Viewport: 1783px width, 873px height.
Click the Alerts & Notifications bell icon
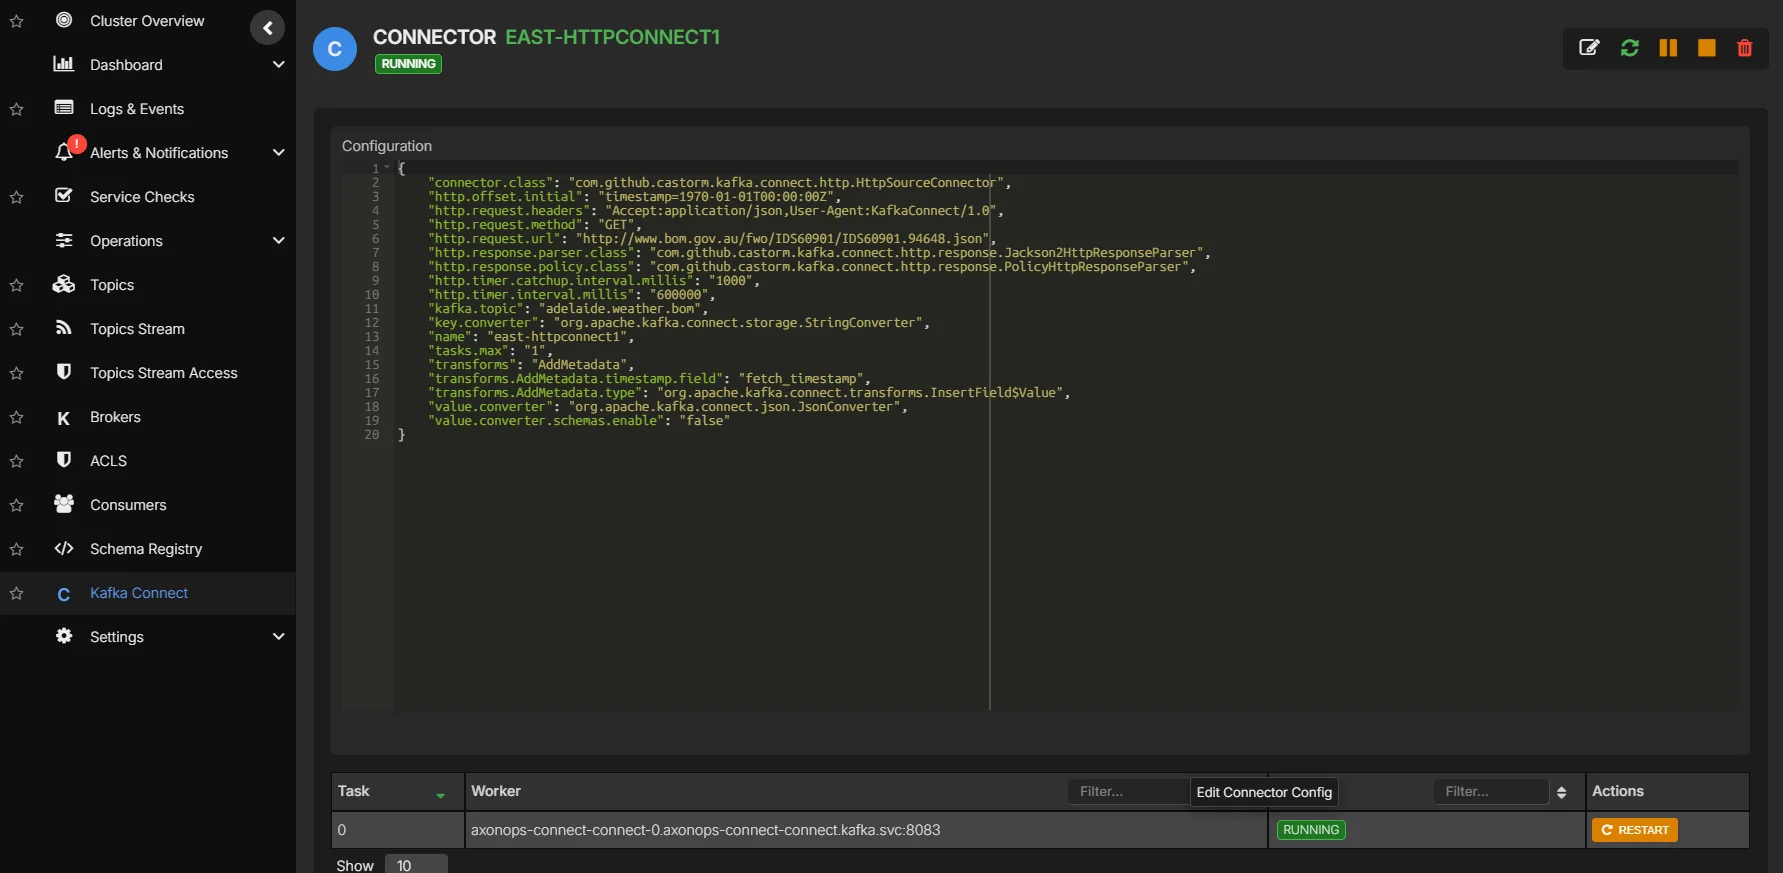[65, 152]
